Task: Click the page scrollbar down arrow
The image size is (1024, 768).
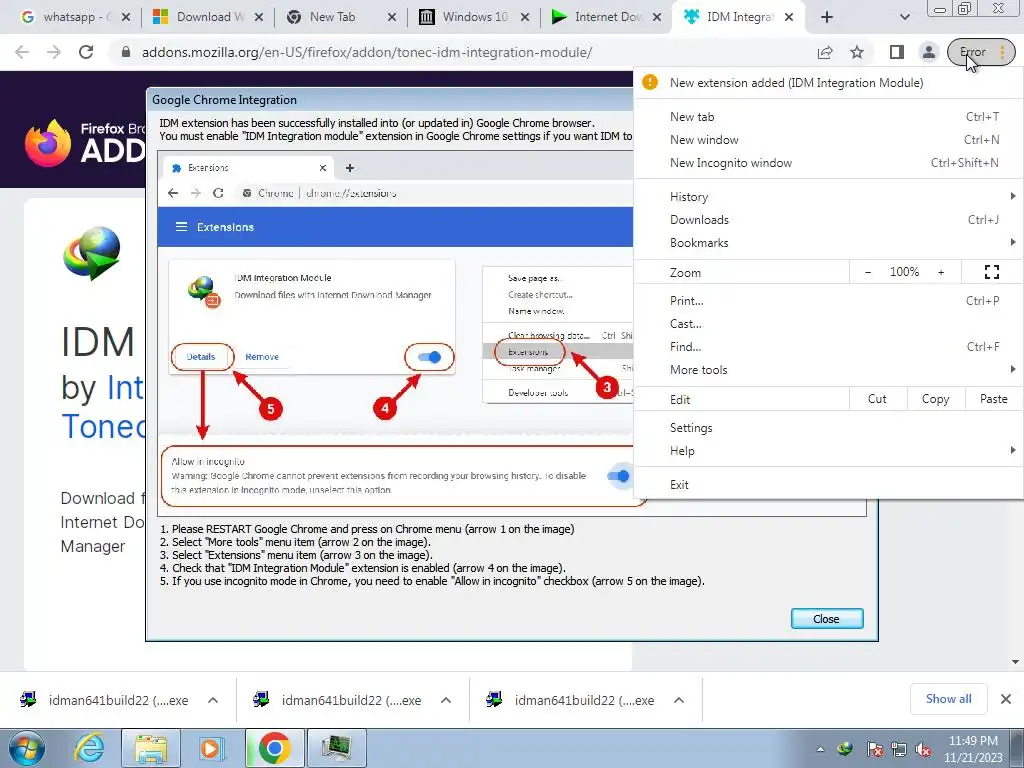Action: 1016,662
